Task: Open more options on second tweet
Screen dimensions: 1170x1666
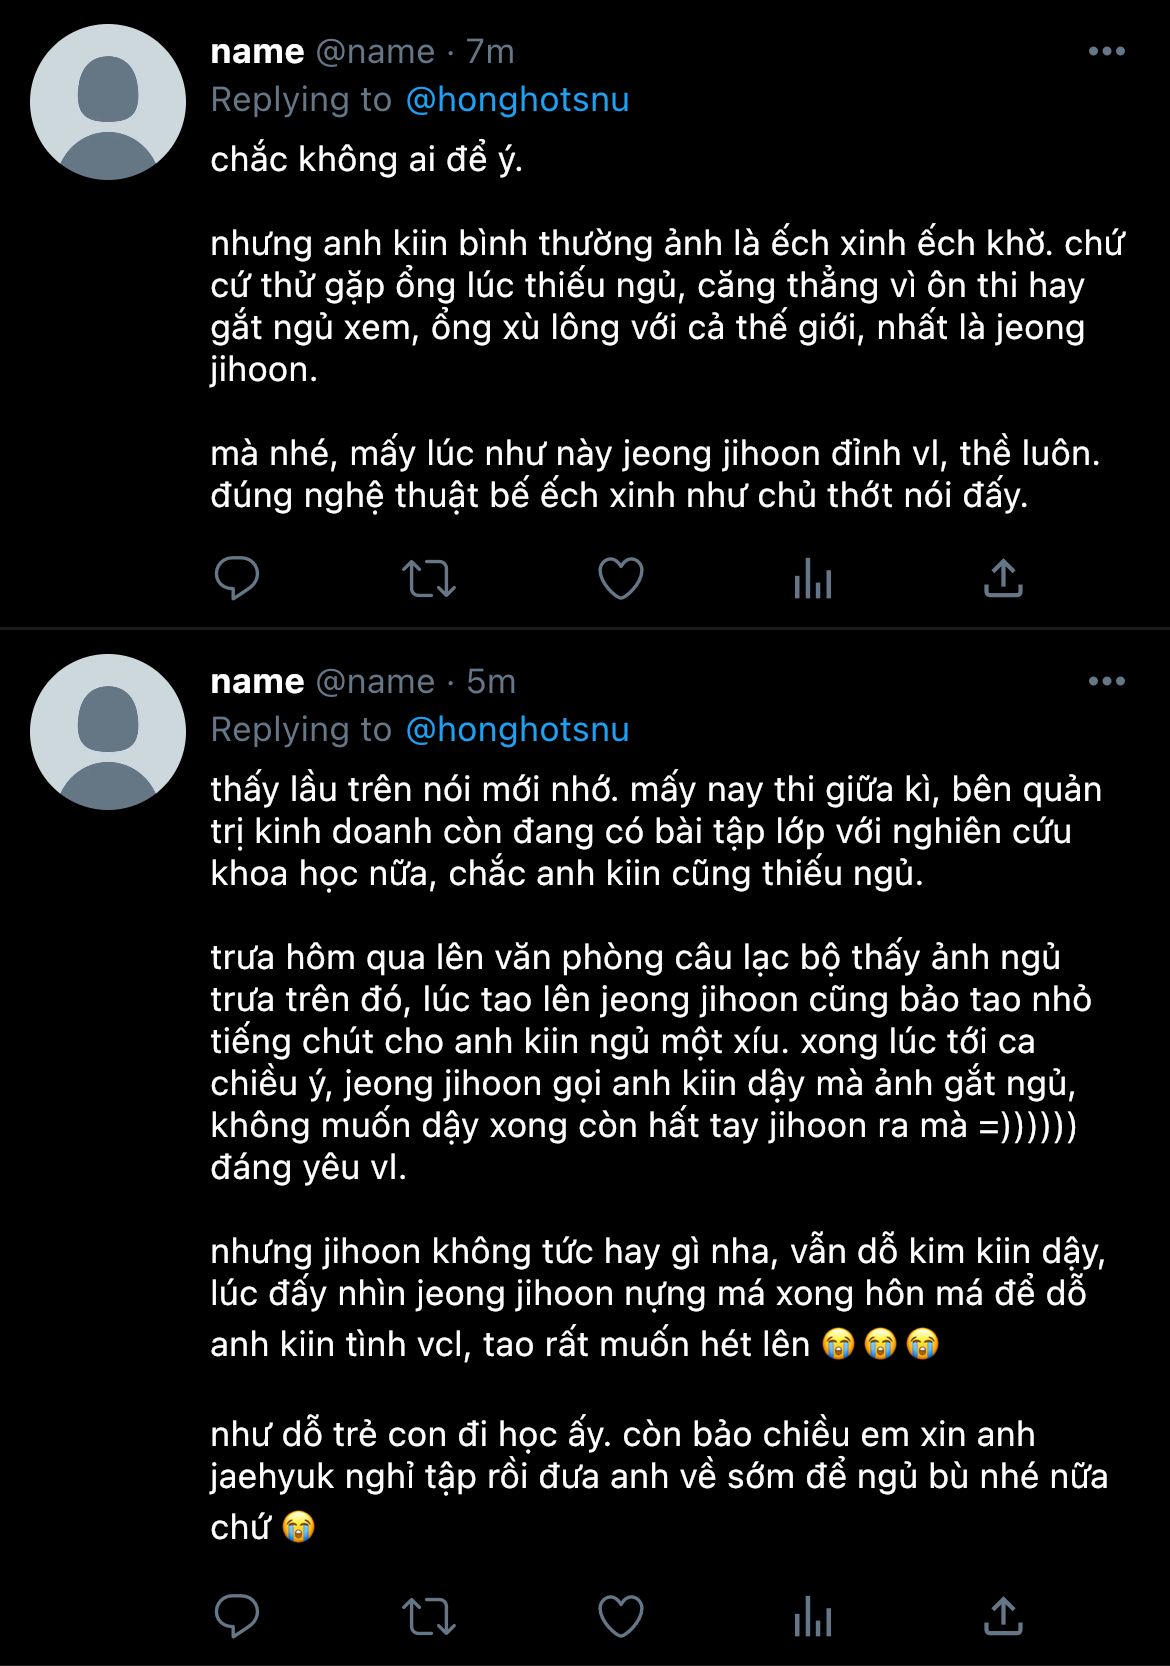Action: [1106, 681]
